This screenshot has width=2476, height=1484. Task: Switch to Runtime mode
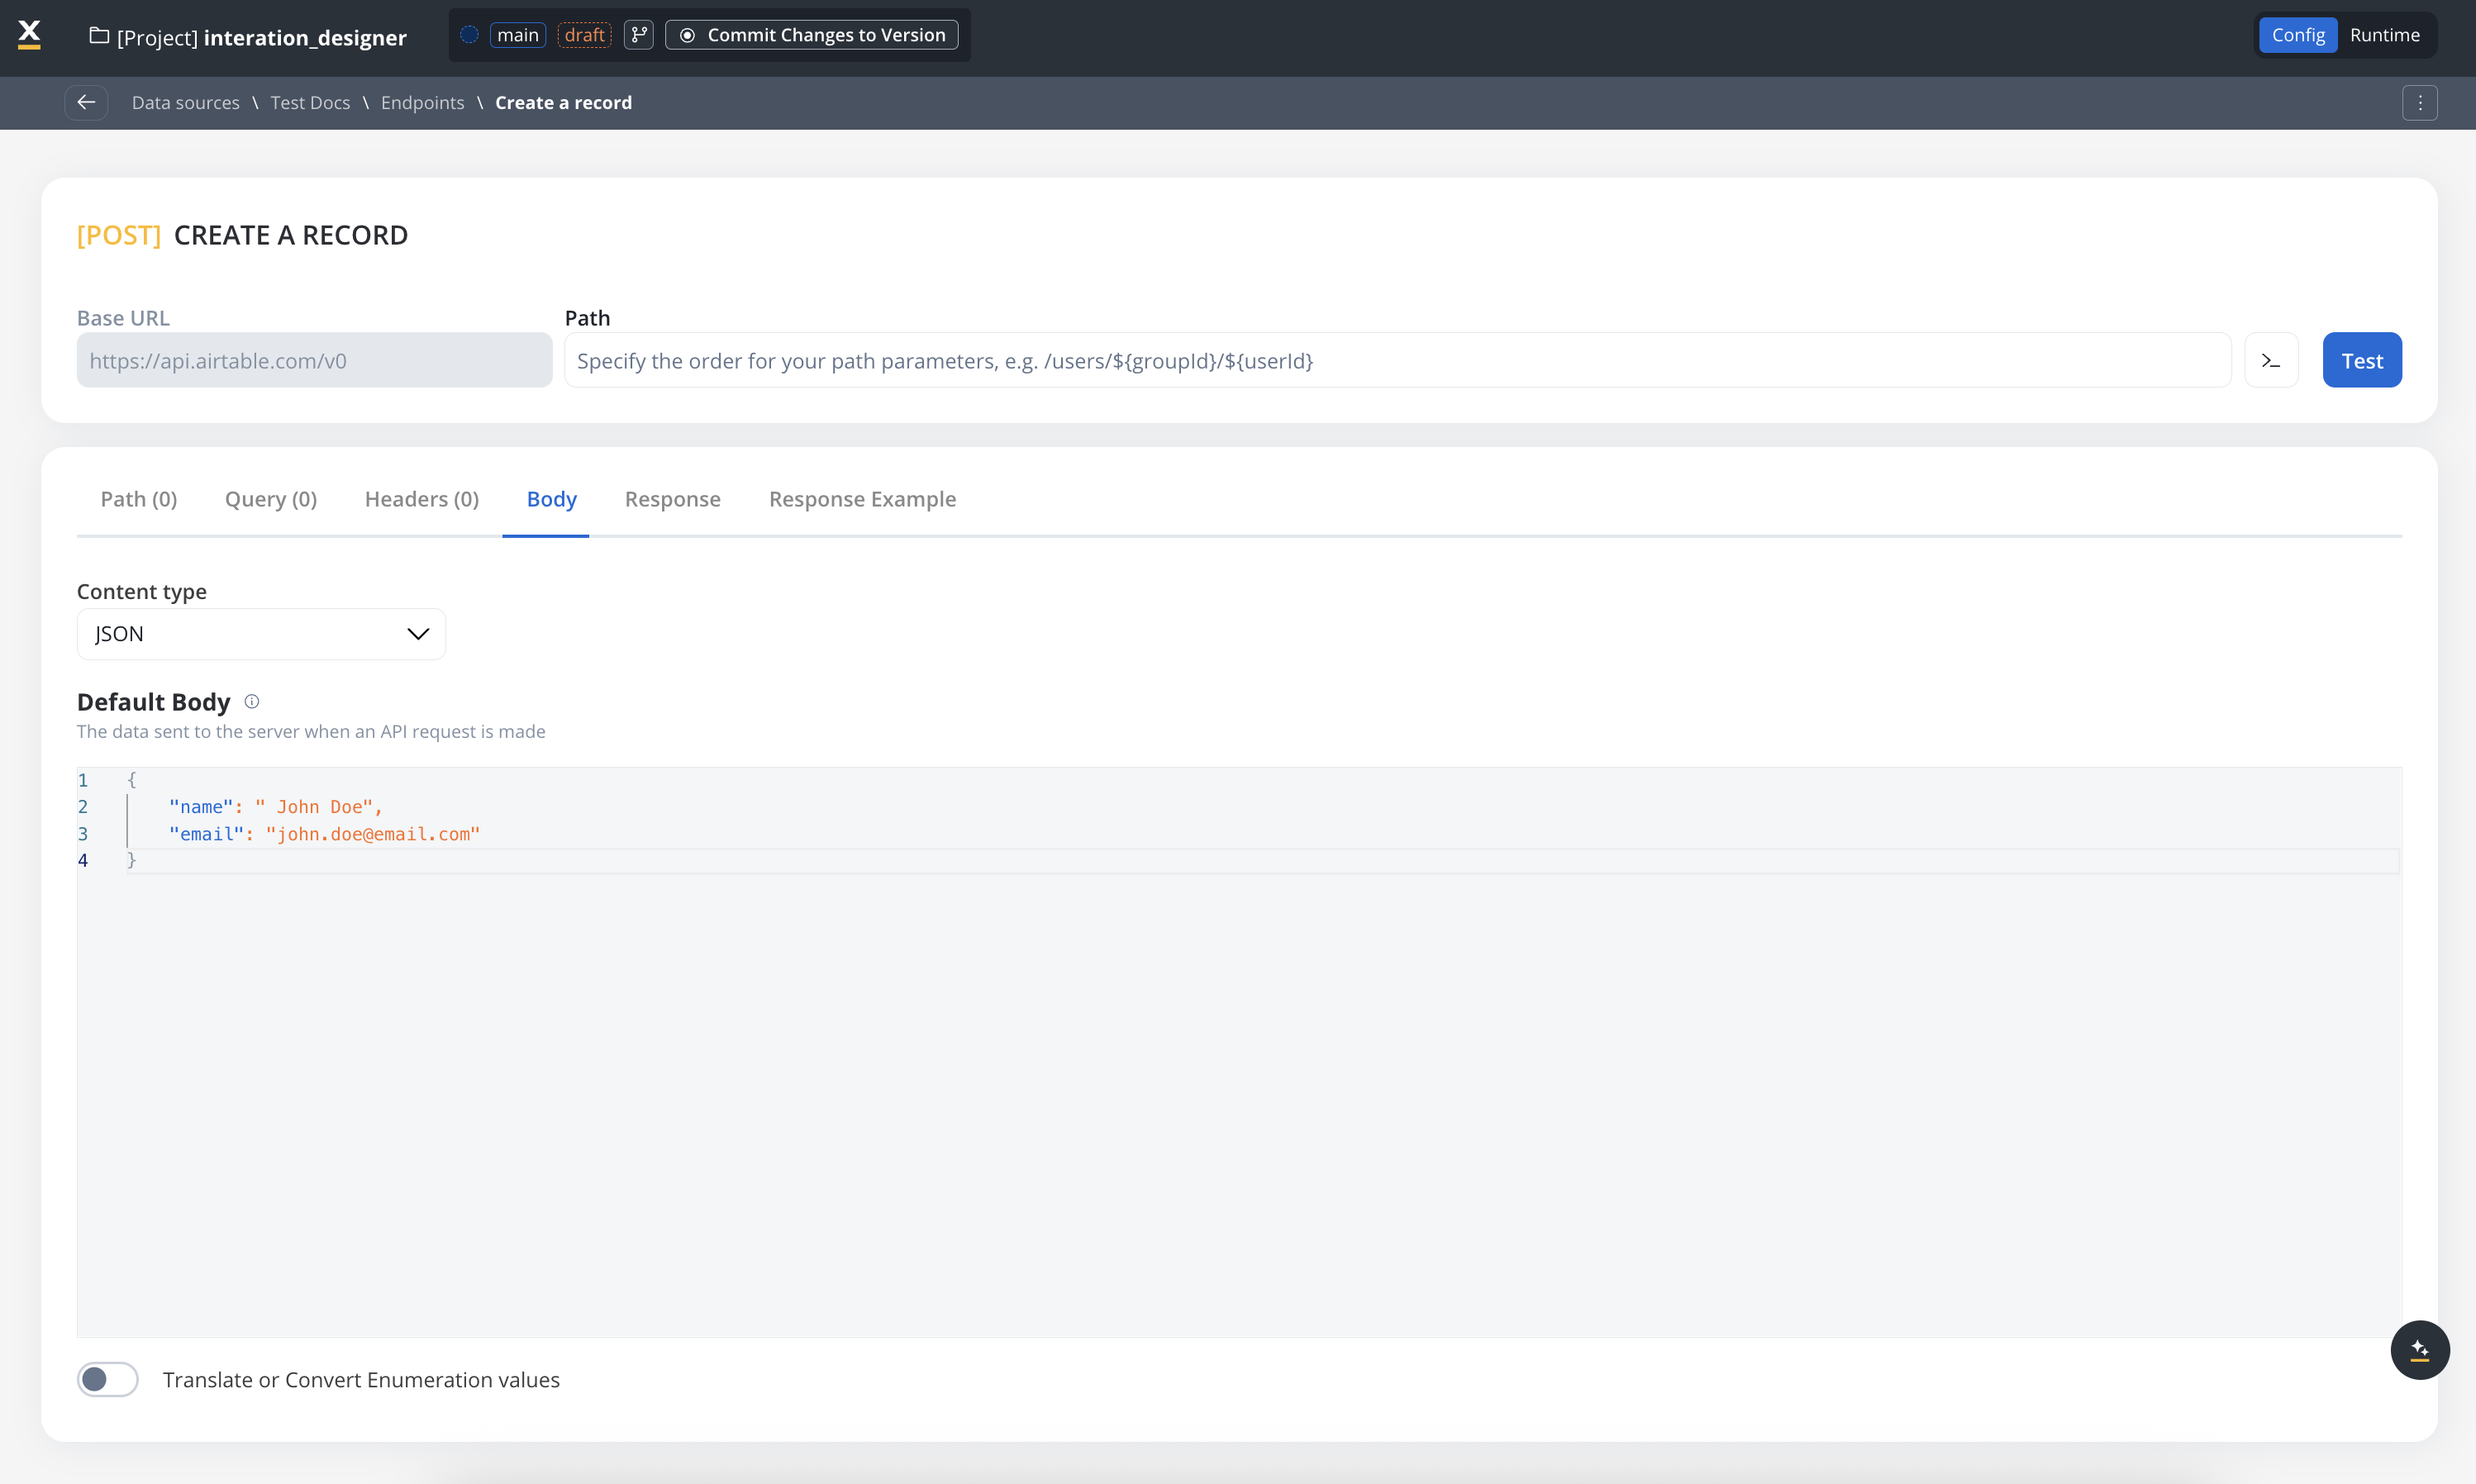[2384, 35]
